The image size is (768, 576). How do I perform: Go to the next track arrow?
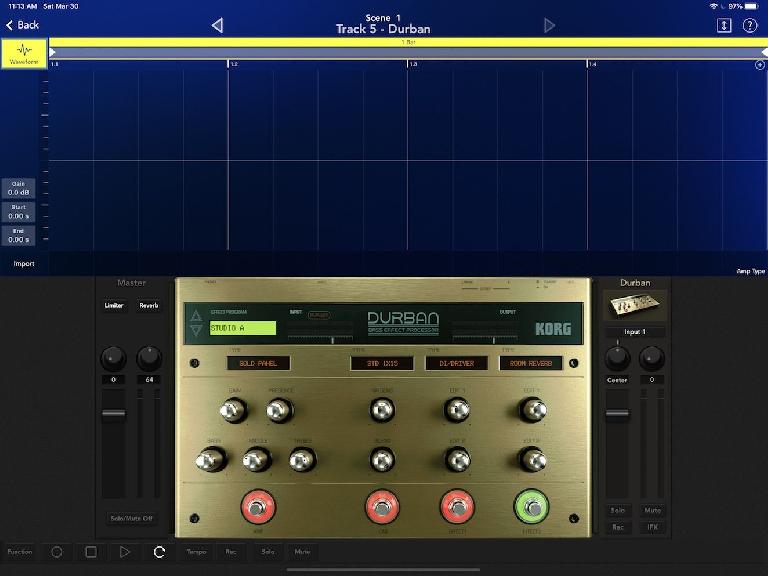click(549, 25)
